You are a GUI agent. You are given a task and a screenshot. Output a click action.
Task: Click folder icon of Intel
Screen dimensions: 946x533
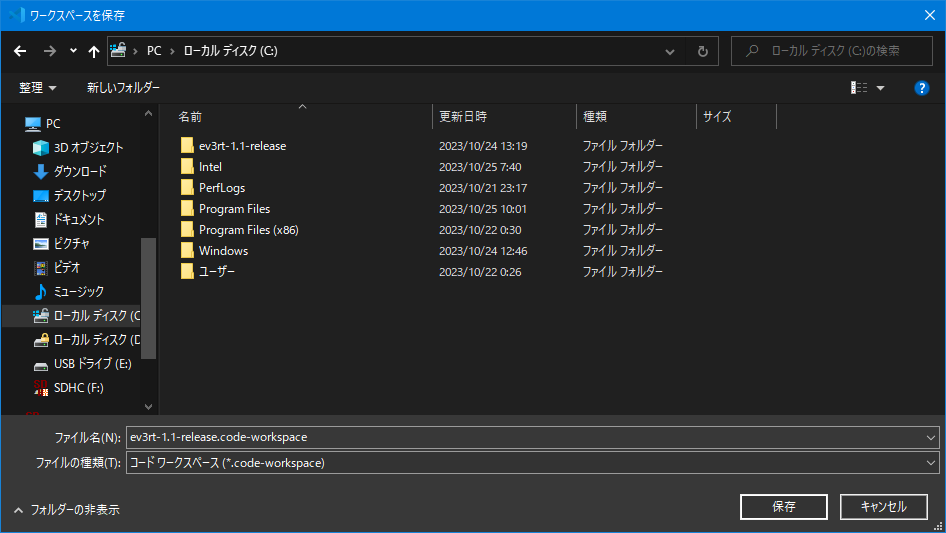tap(187, 167)
